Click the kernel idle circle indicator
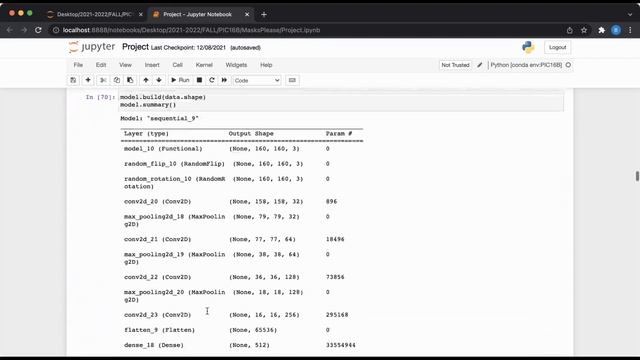The width and height of the screenshot is (640, 360). 568,65
